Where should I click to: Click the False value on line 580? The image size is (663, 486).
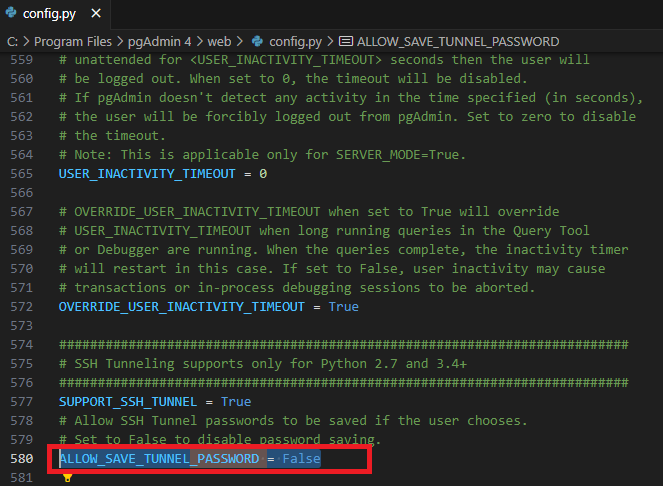[301, 458]
